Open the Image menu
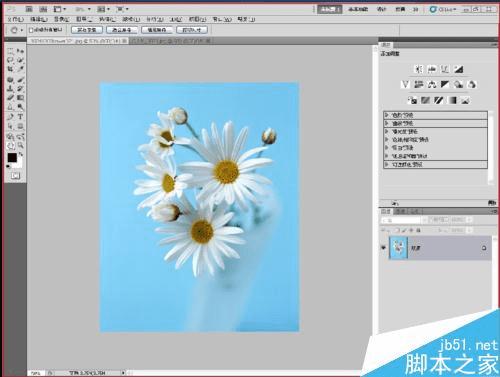Image resolution: width=500 pixels, height=377 pixels. pyautogui.click(x=62, y=19)
